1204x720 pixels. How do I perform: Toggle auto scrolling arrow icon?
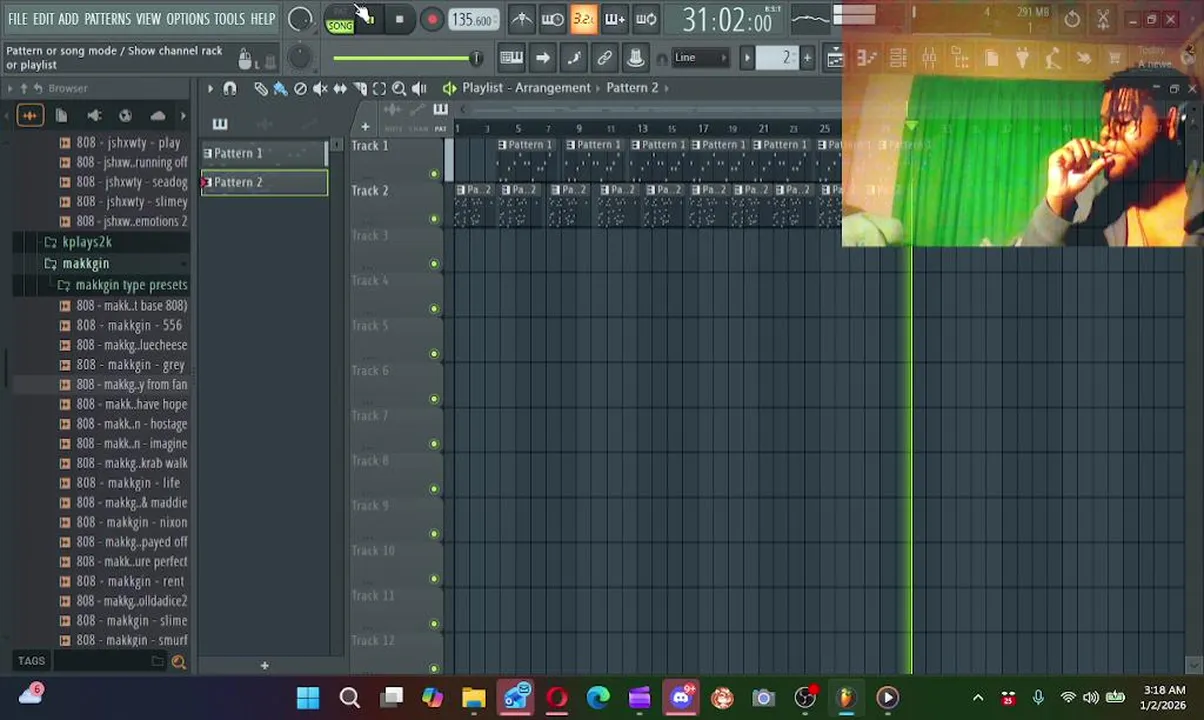click(542, 58)
